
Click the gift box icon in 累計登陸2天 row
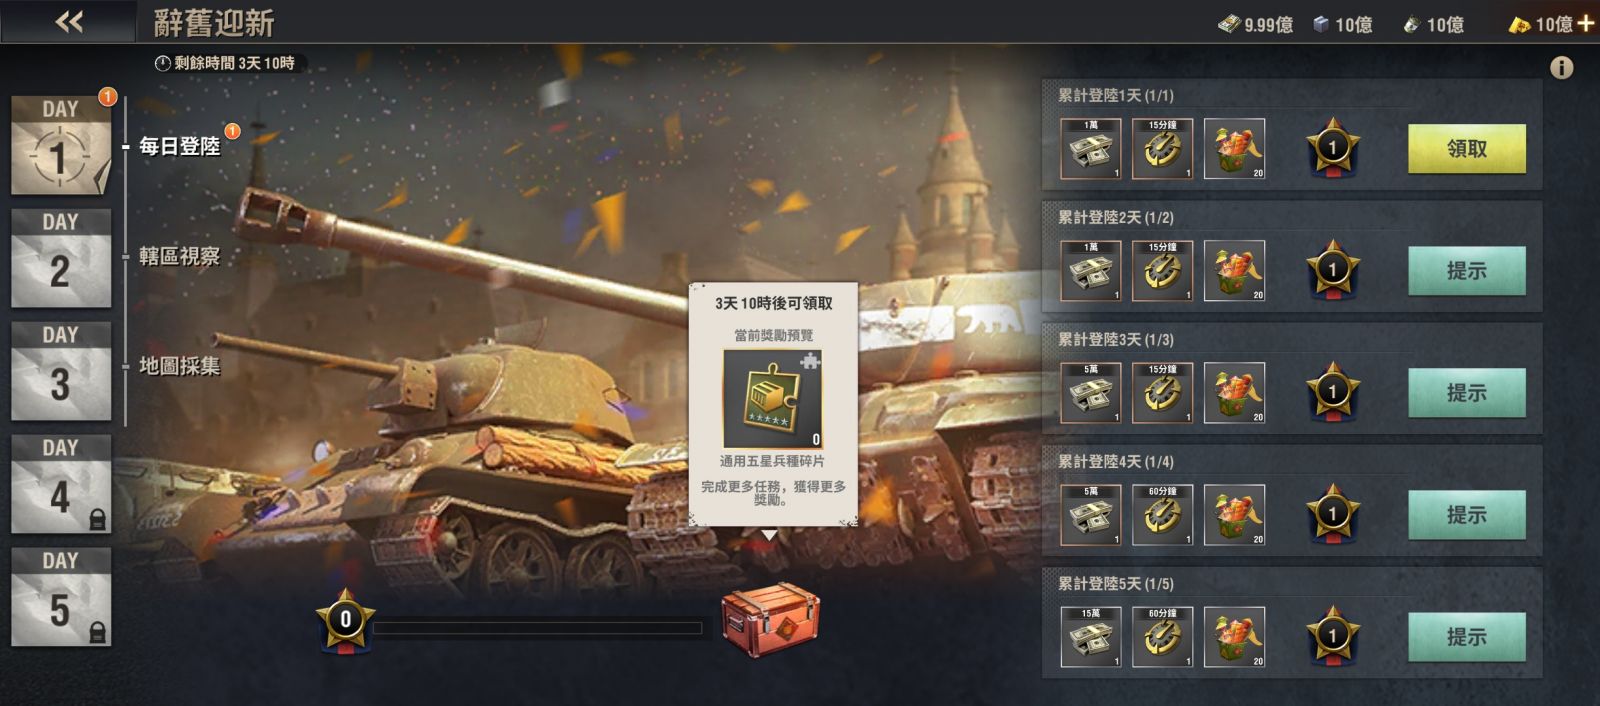tap(1234, 271)
